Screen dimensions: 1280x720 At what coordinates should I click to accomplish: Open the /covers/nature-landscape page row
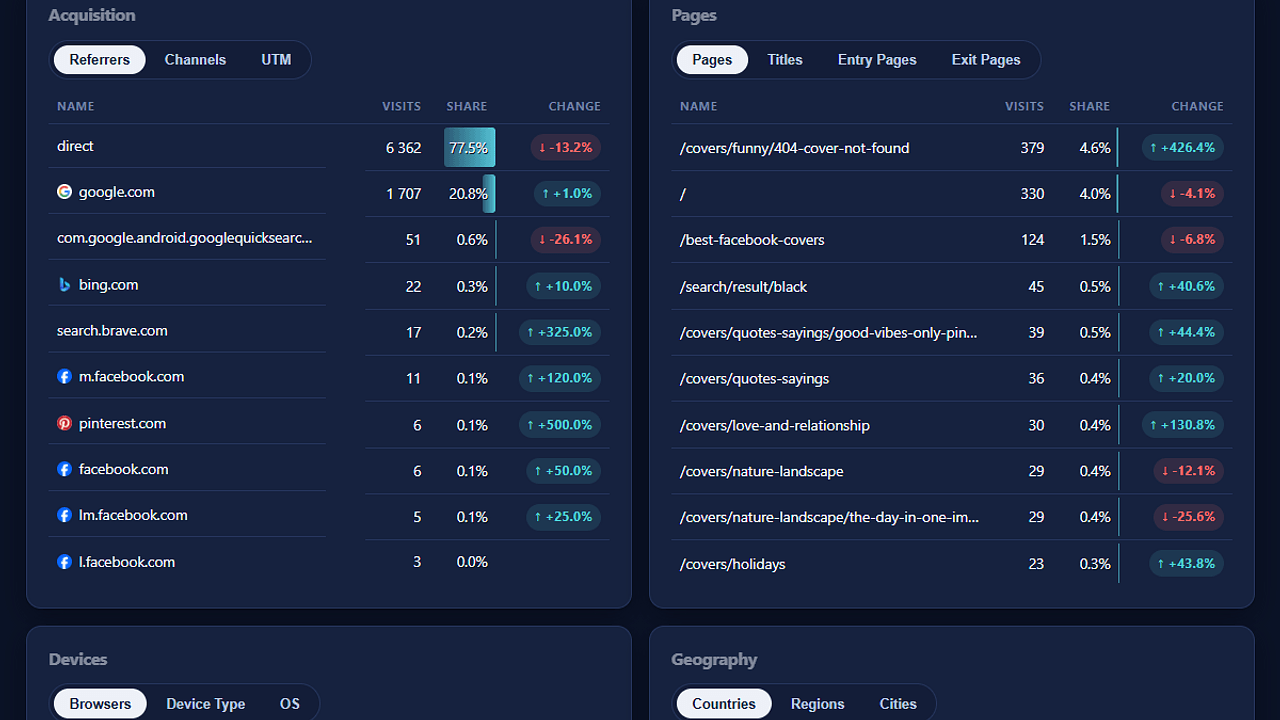coord(952,471)
